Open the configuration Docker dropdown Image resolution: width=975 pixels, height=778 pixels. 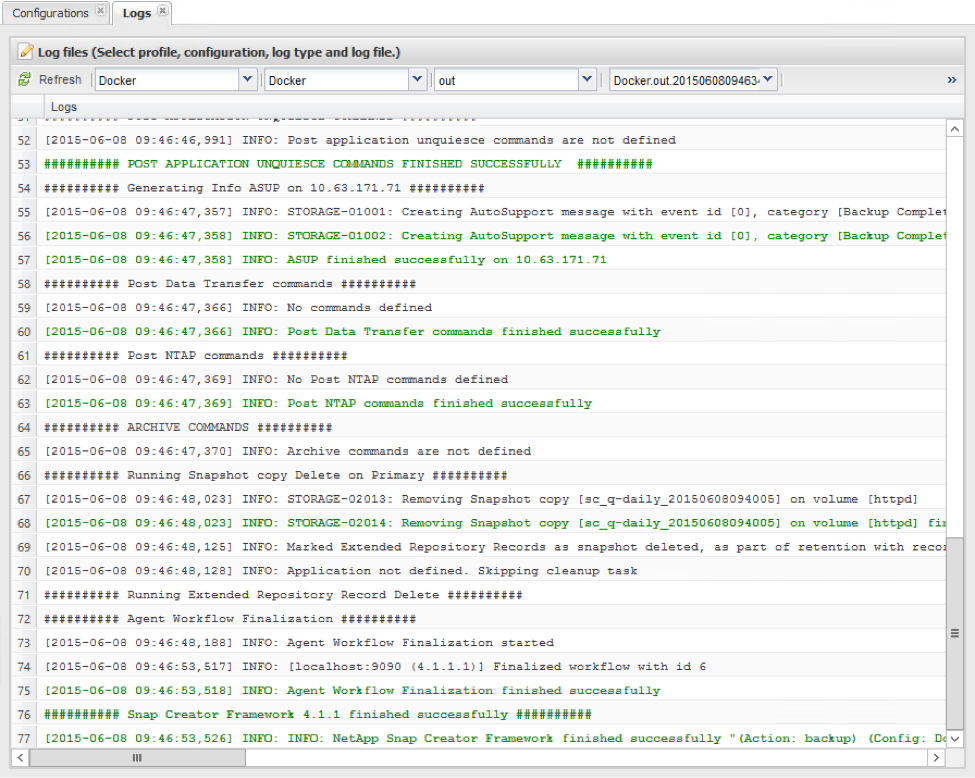[x=418, y=80]
